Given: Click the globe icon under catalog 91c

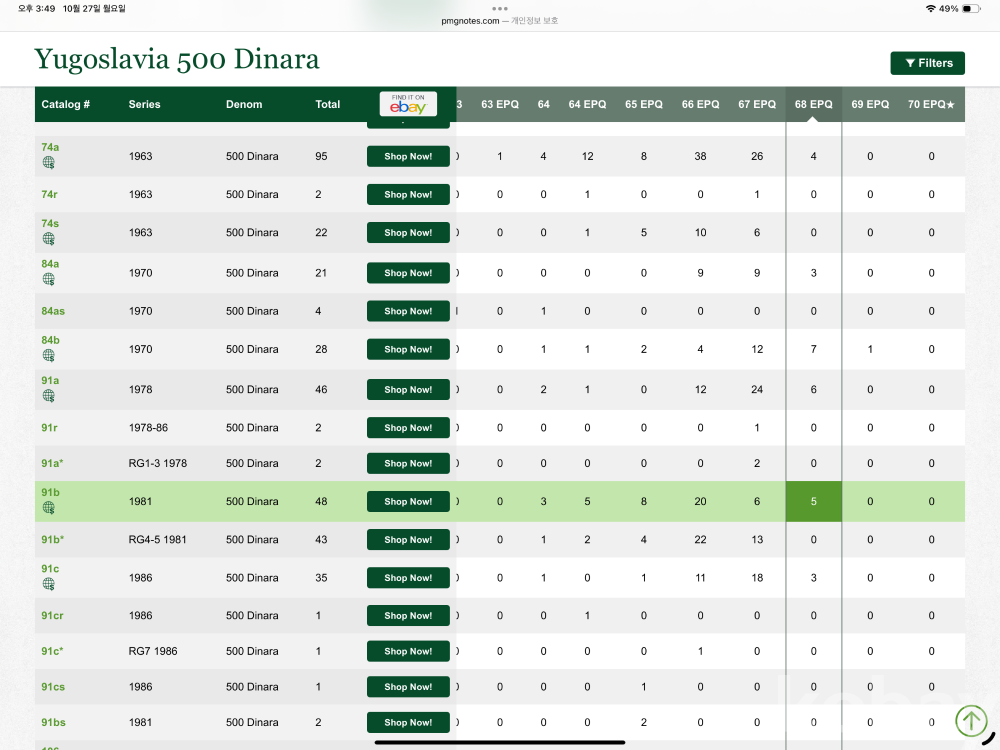Looking at the screenshot, I should pos(48,584).
